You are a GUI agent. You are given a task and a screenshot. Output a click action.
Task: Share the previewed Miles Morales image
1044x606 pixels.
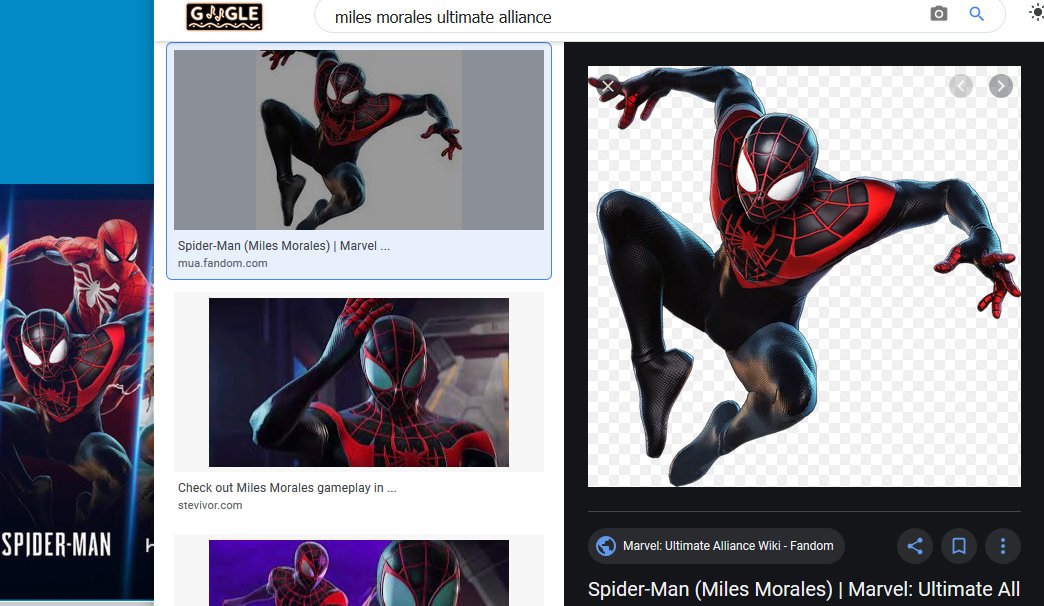point(914,546)
